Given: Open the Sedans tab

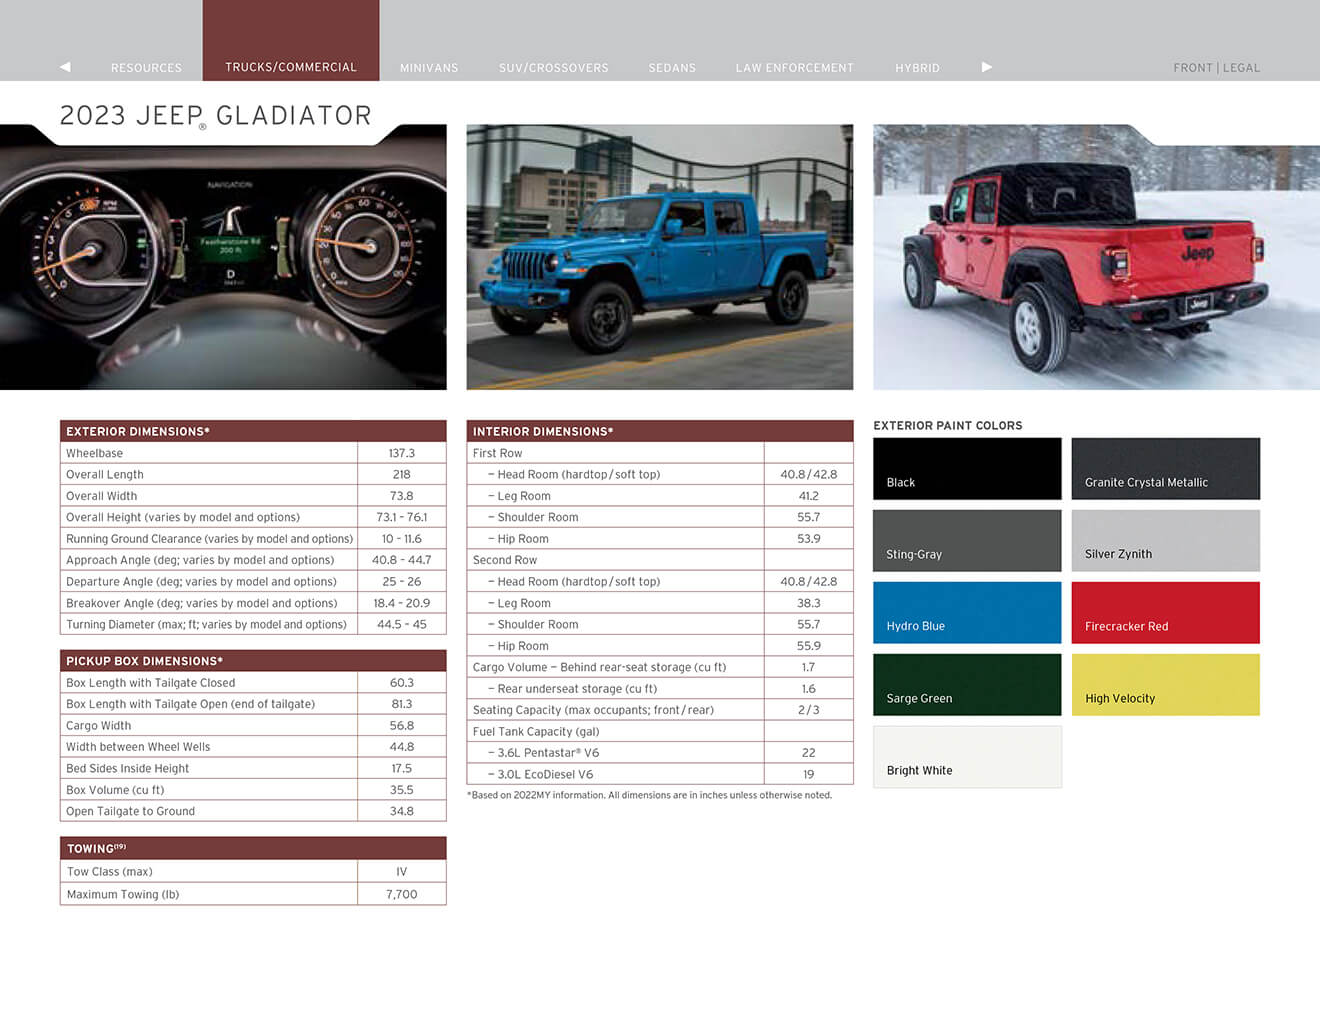Looking at the screenshot, I should point(672,68).
